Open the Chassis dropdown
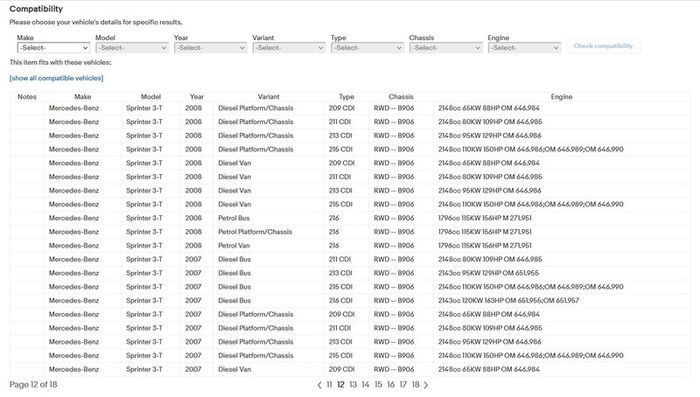700x397 pixels. 446,48
